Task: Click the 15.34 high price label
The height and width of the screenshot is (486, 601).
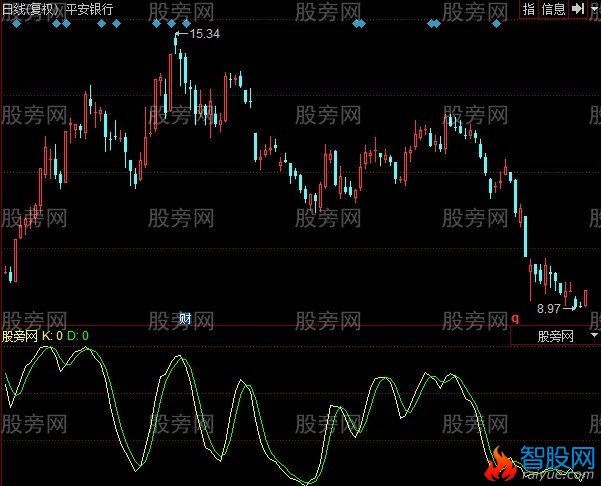Action: [x=204, y=34]
